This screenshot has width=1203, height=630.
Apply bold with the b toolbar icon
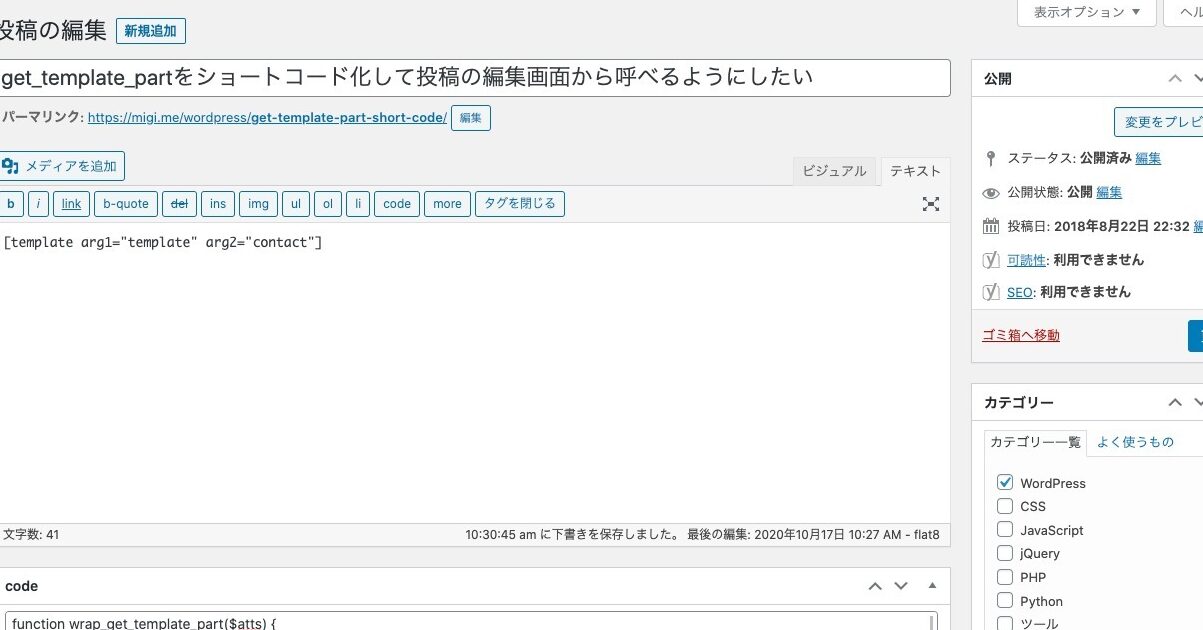[10, 203]
